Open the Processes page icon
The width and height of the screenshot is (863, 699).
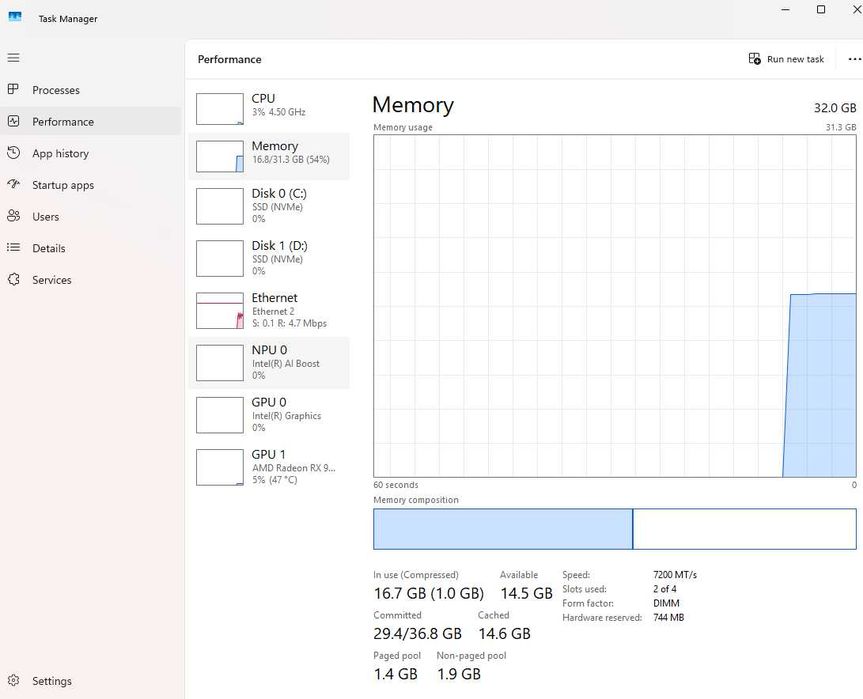pyautogui.click(x=13, y=90)
